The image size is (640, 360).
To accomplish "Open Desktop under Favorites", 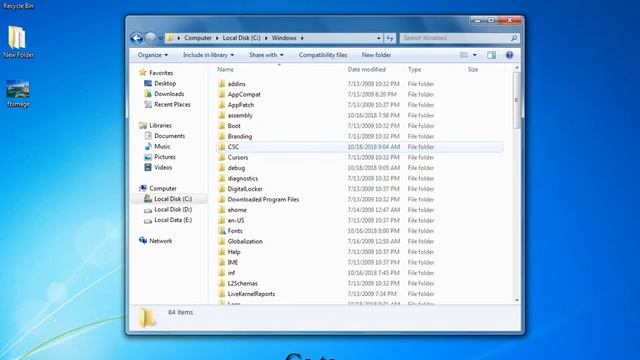I will 165,83.
